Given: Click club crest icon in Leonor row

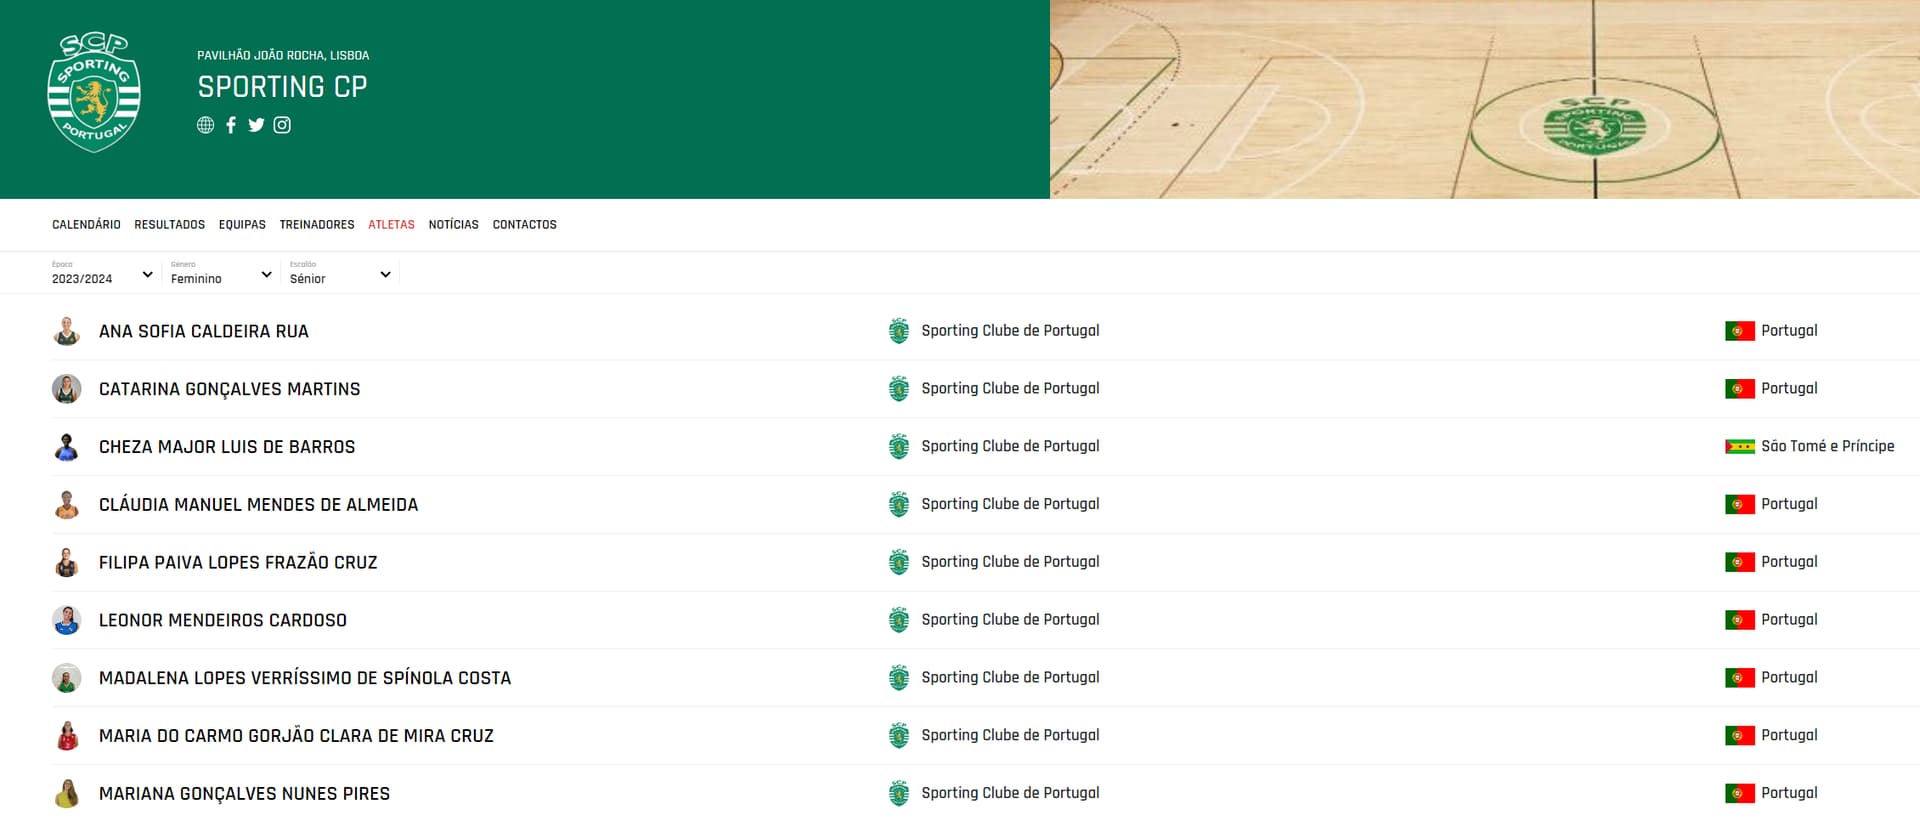Looking at the screenshot, I should pyautogui.click(x=899, y=620).
